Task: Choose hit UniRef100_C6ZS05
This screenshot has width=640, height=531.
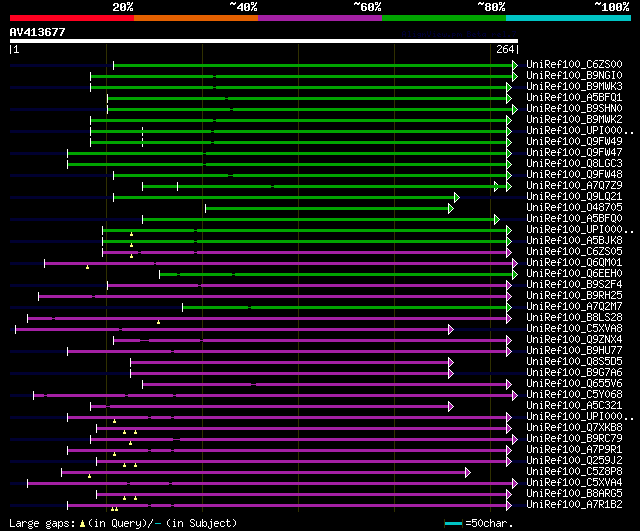Action: (x=574, y=252)
